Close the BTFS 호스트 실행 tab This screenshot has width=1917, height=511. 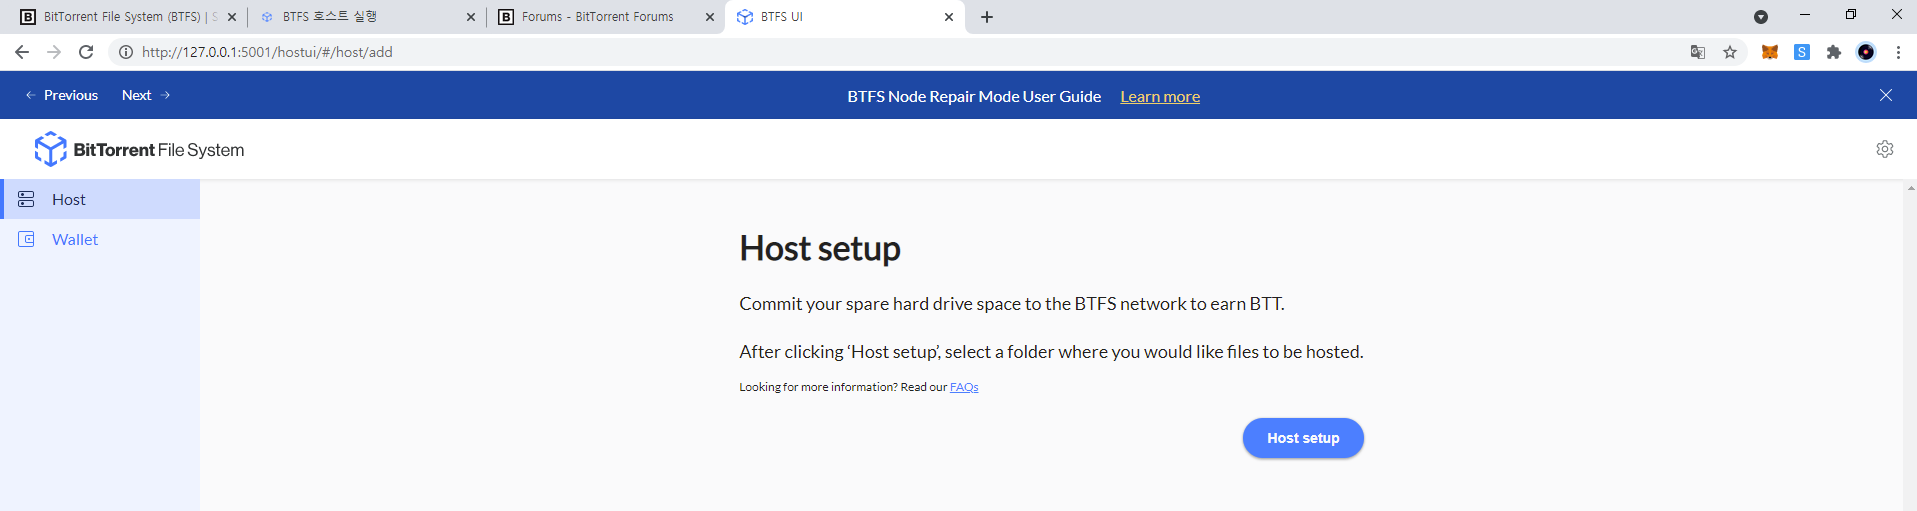(x=471, y=17)
